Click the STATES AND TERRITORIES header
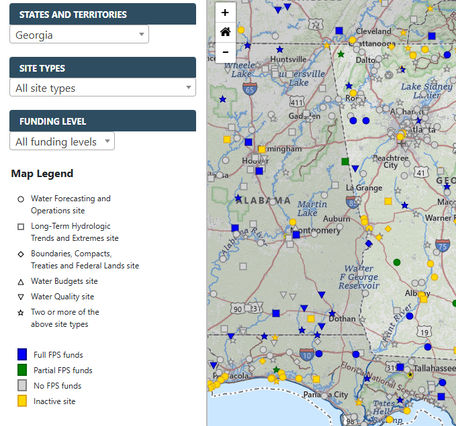Viewport: 456px width, 426px height. pos(103,14)
